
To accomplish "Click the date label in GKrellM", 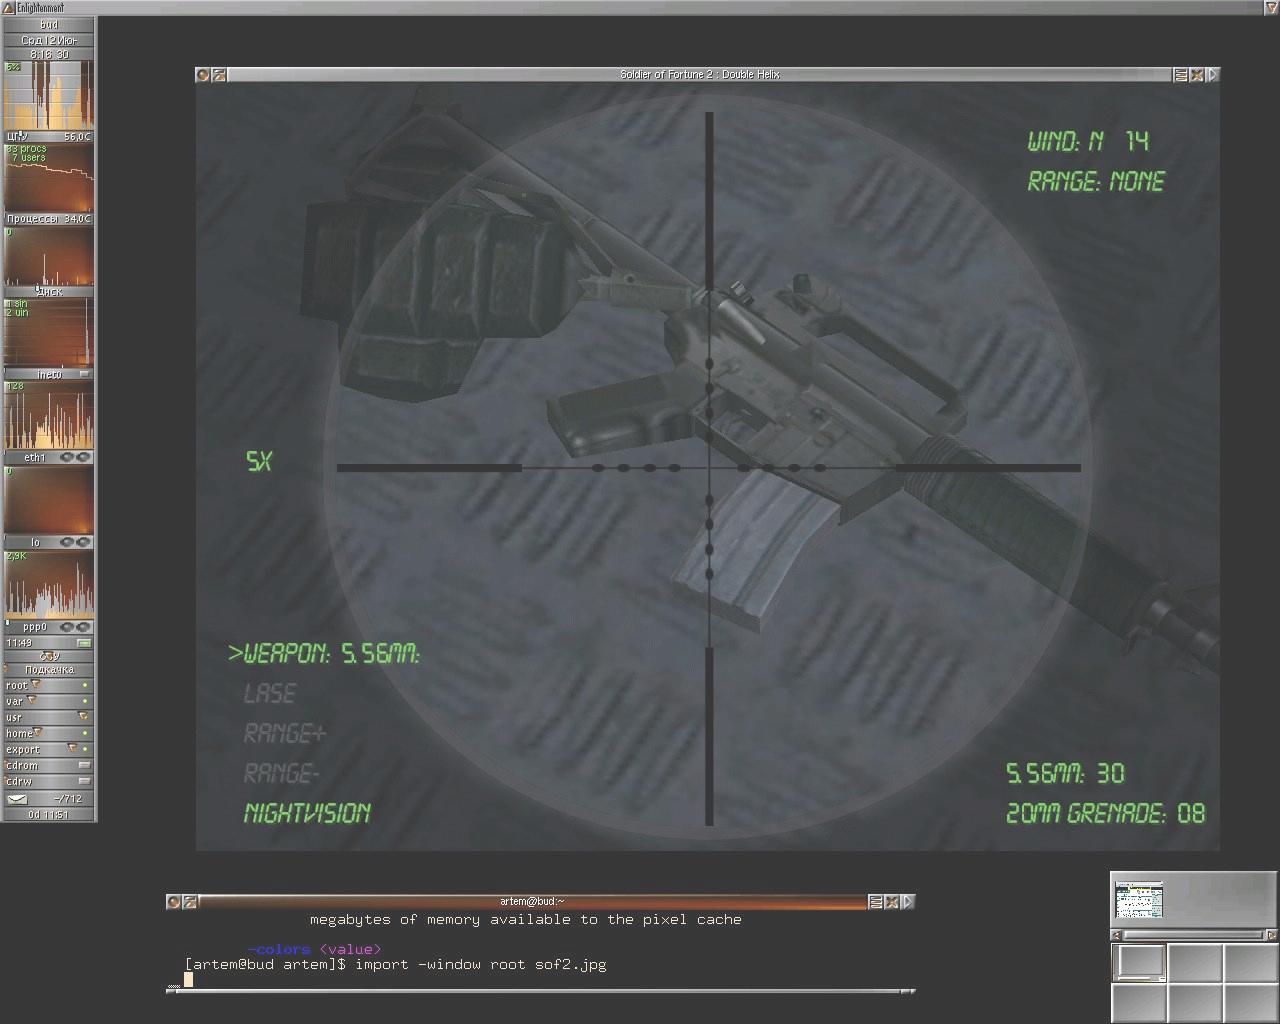I will (x=48, y=40).
